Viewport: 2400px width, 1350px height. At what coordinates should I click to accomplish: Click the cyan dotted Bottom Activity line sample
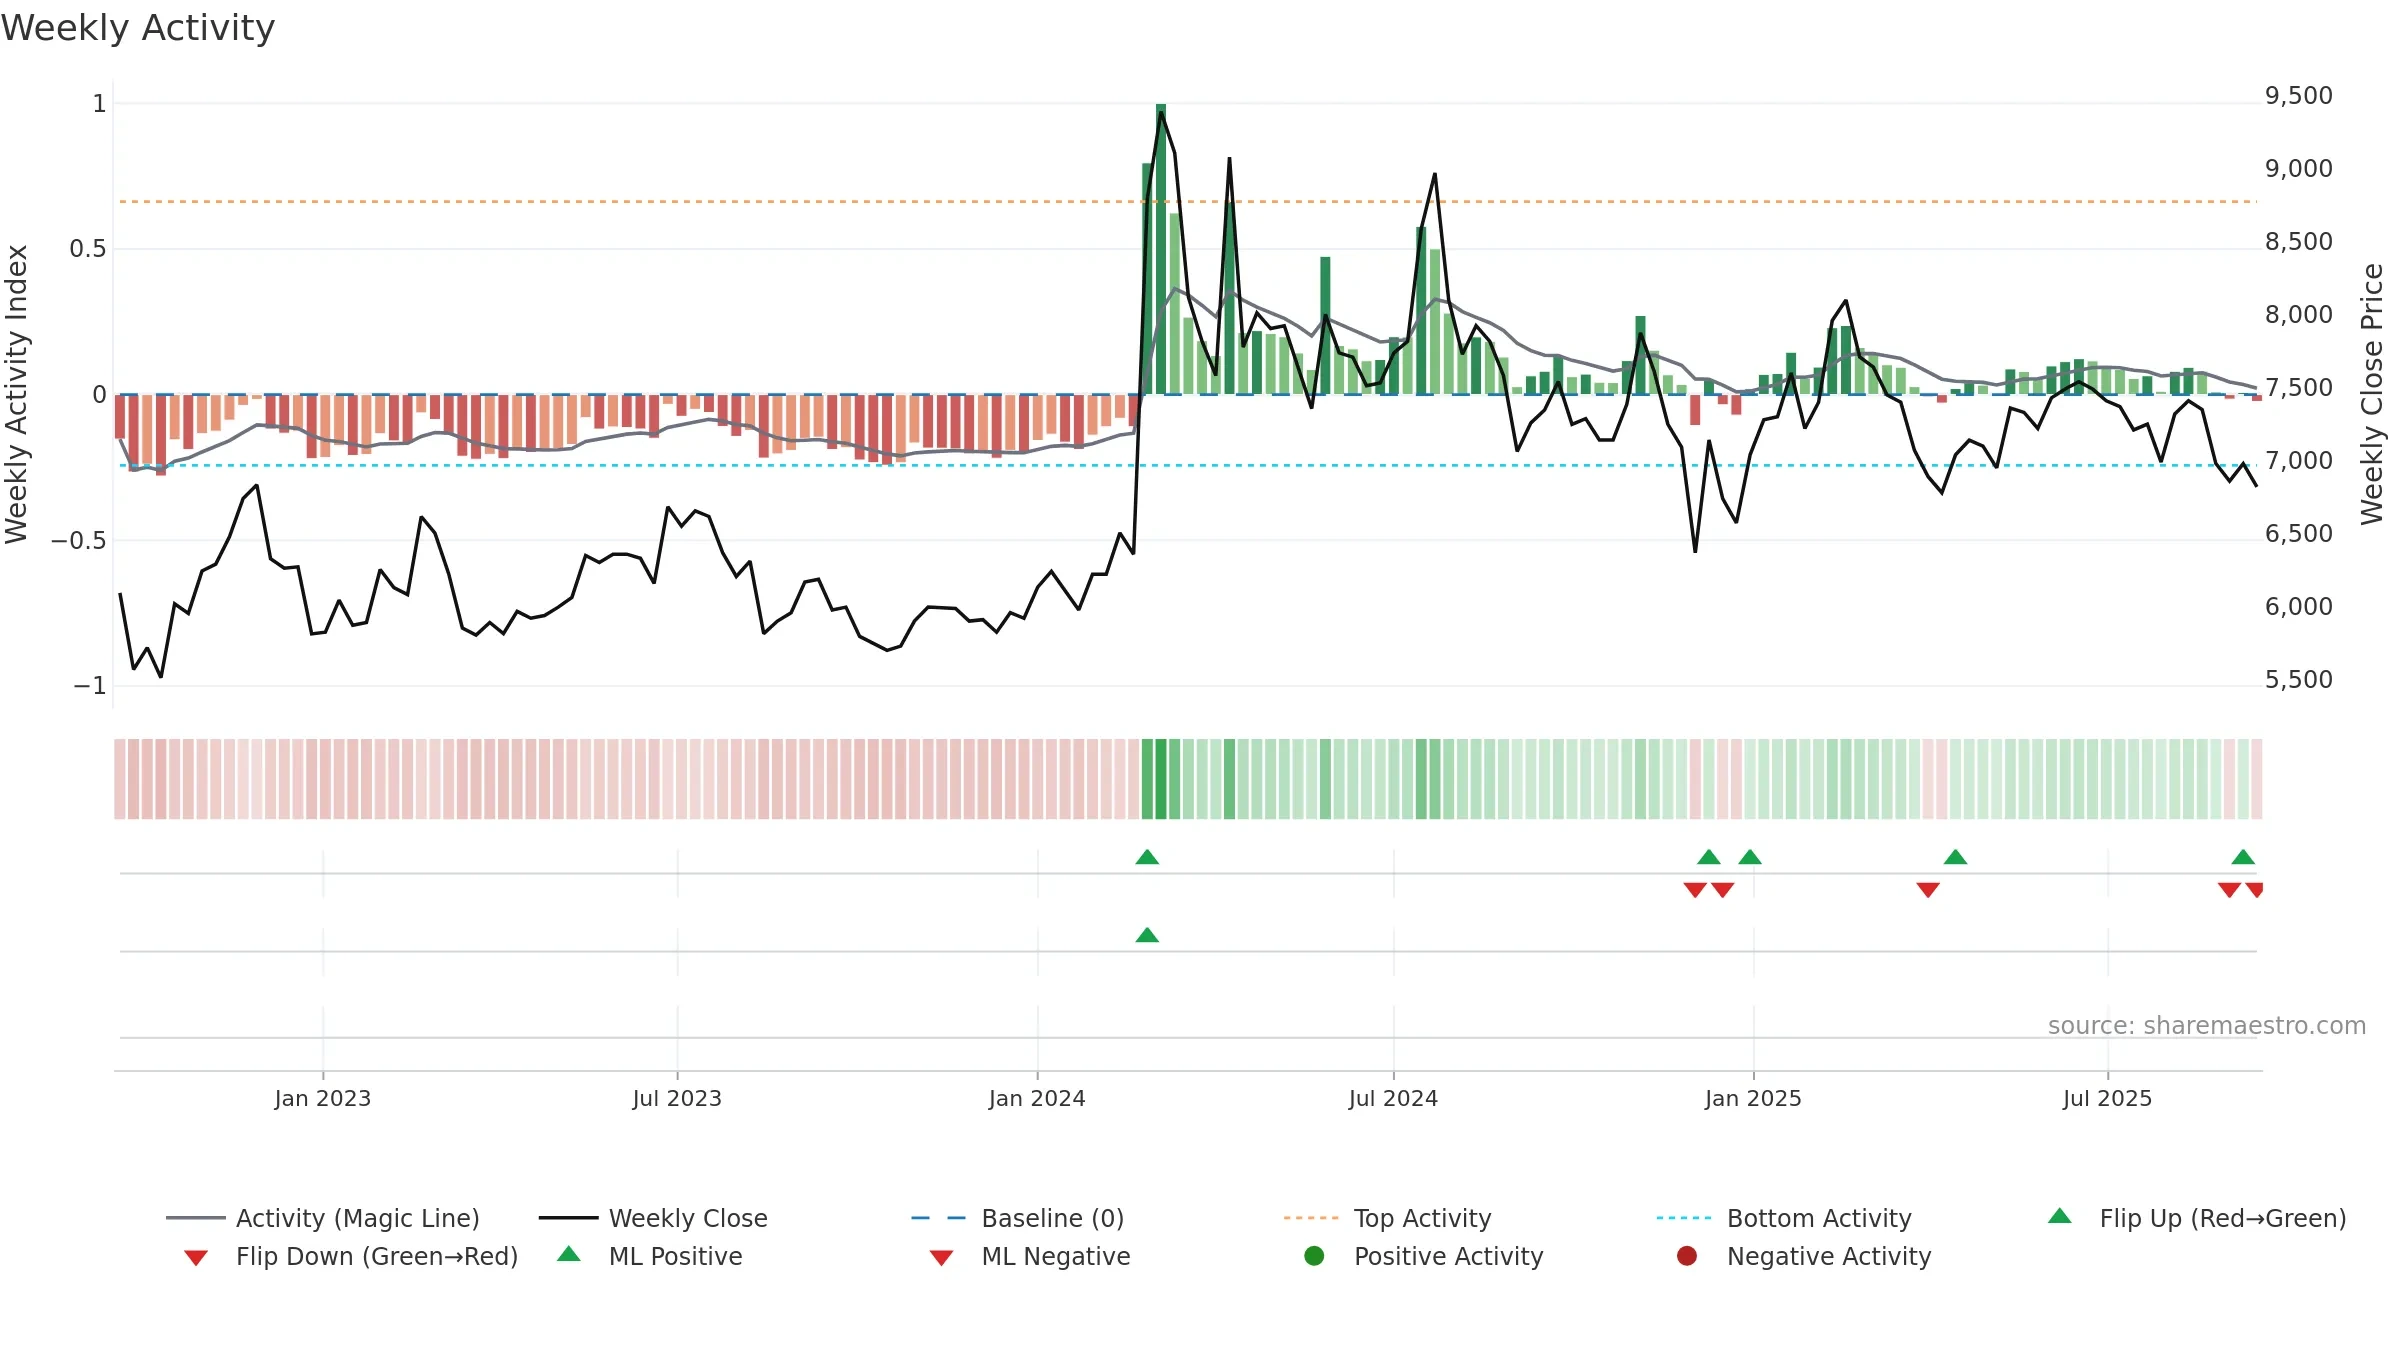(x=1684, y=1218)
